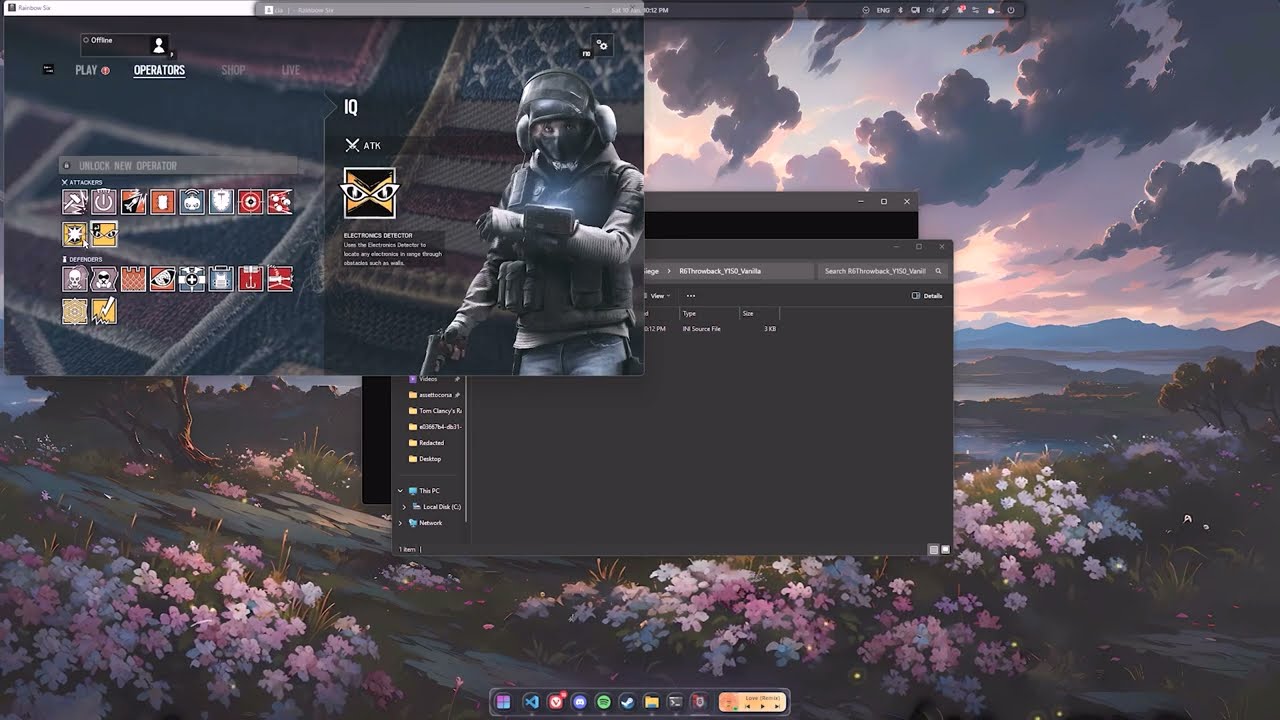Switch Explorer to details list view

pyautogui.click(x=934, y=549)
